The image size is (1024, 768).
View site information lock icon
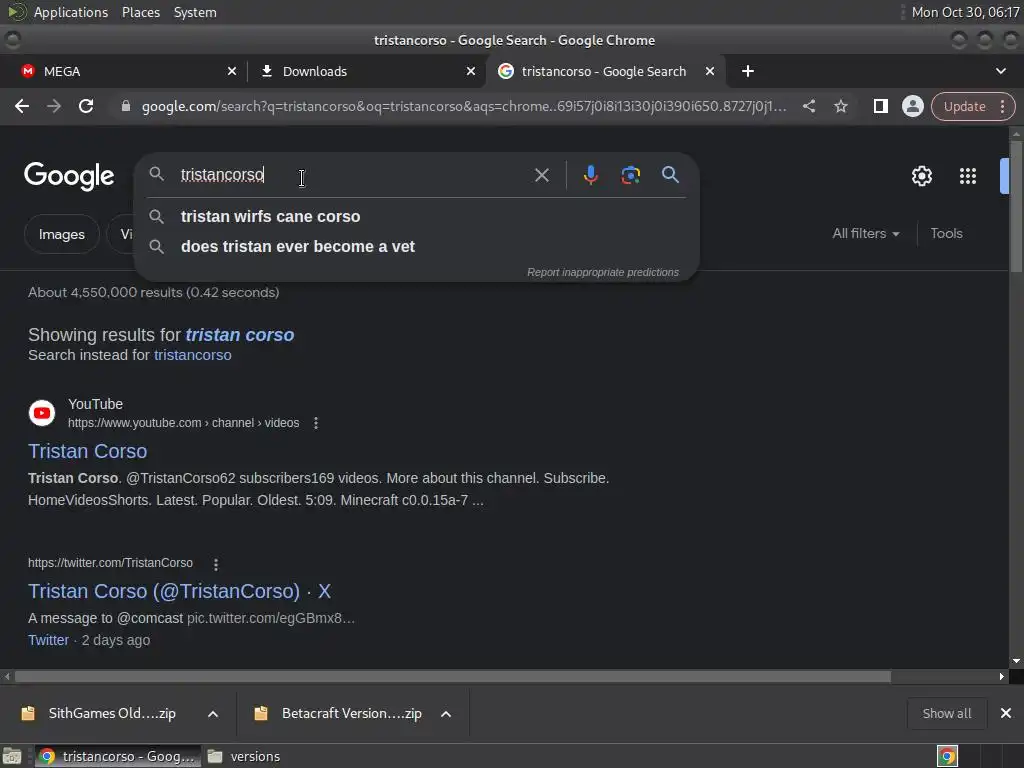point(125,106)
